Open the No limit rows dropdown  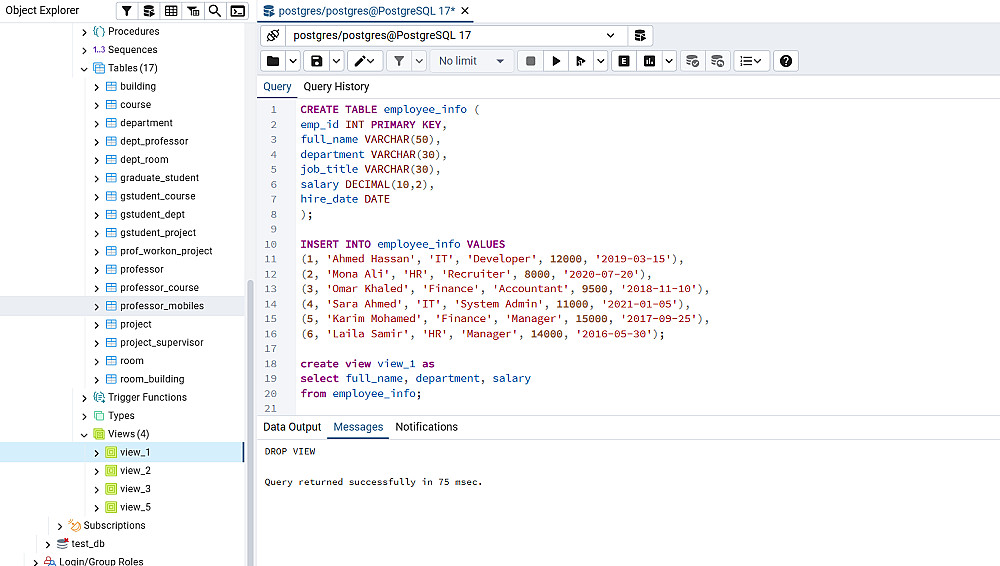[472, 61]
